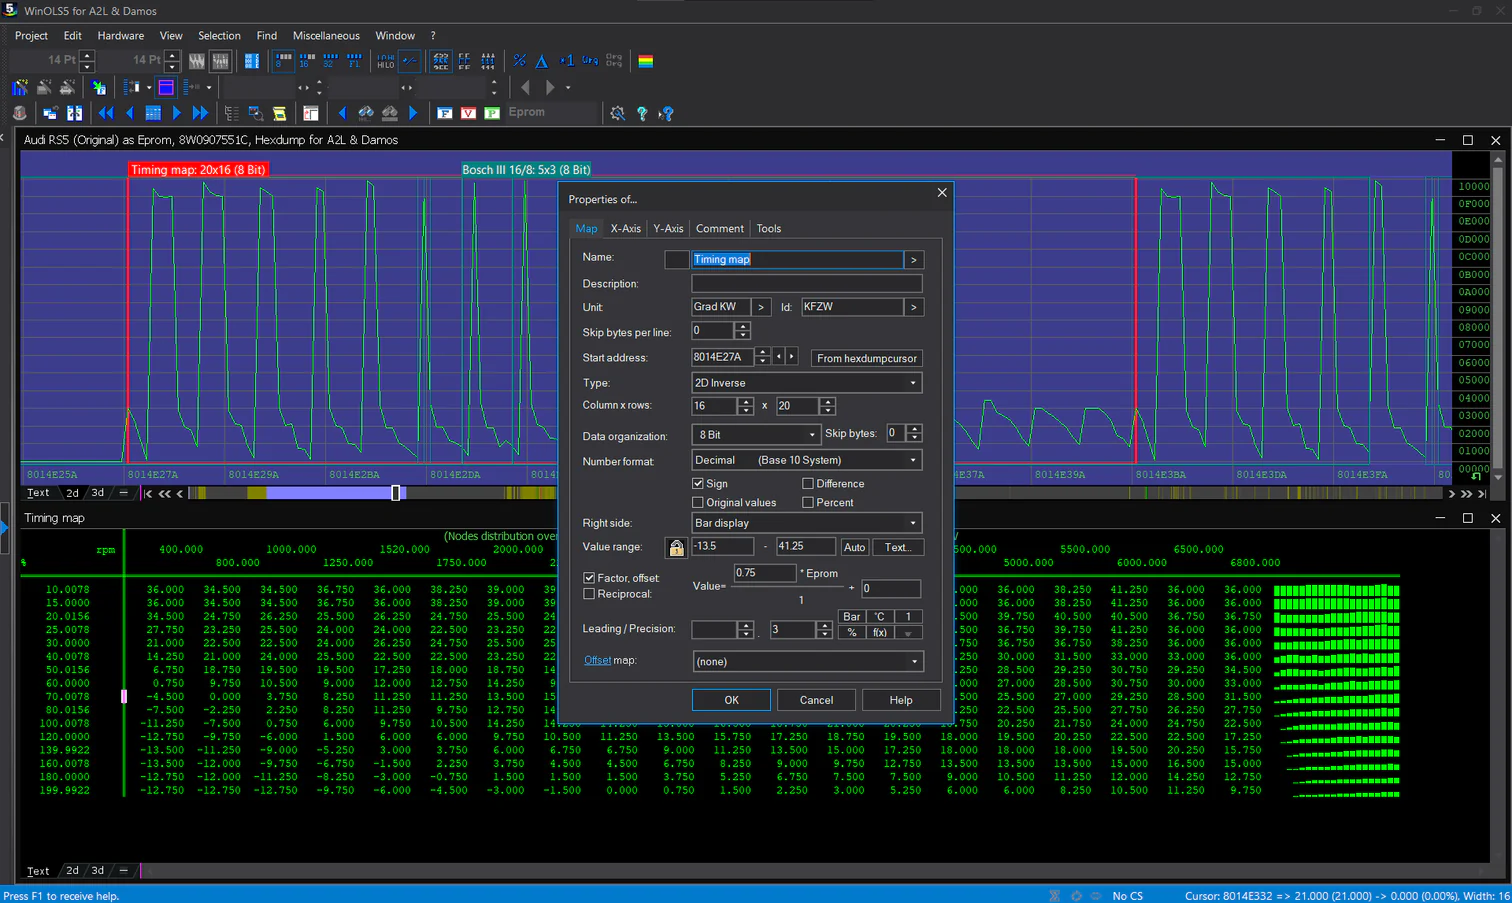1512x903 pixels.
Task: Click the blue F toolbar icon
Action: [x=445, y=113]
